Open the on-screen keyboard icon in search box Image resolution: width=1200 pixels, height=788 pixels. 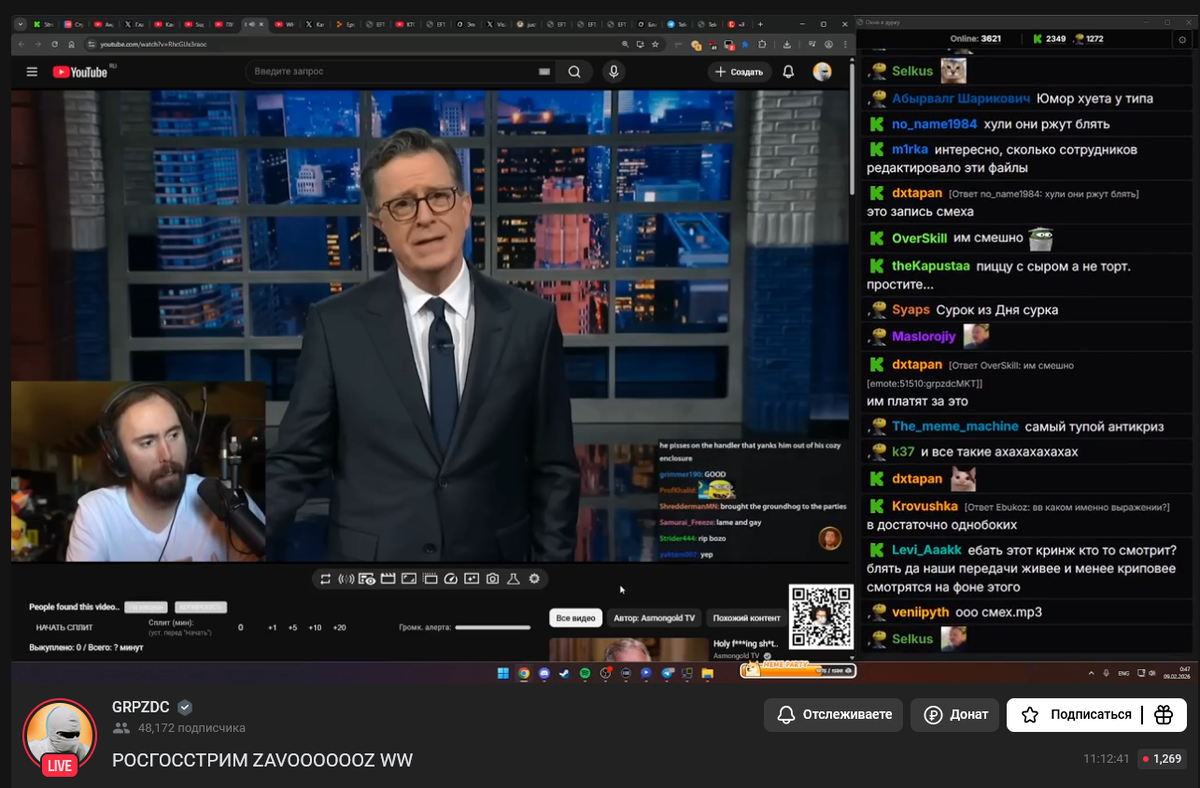click(x=544, y=72)
